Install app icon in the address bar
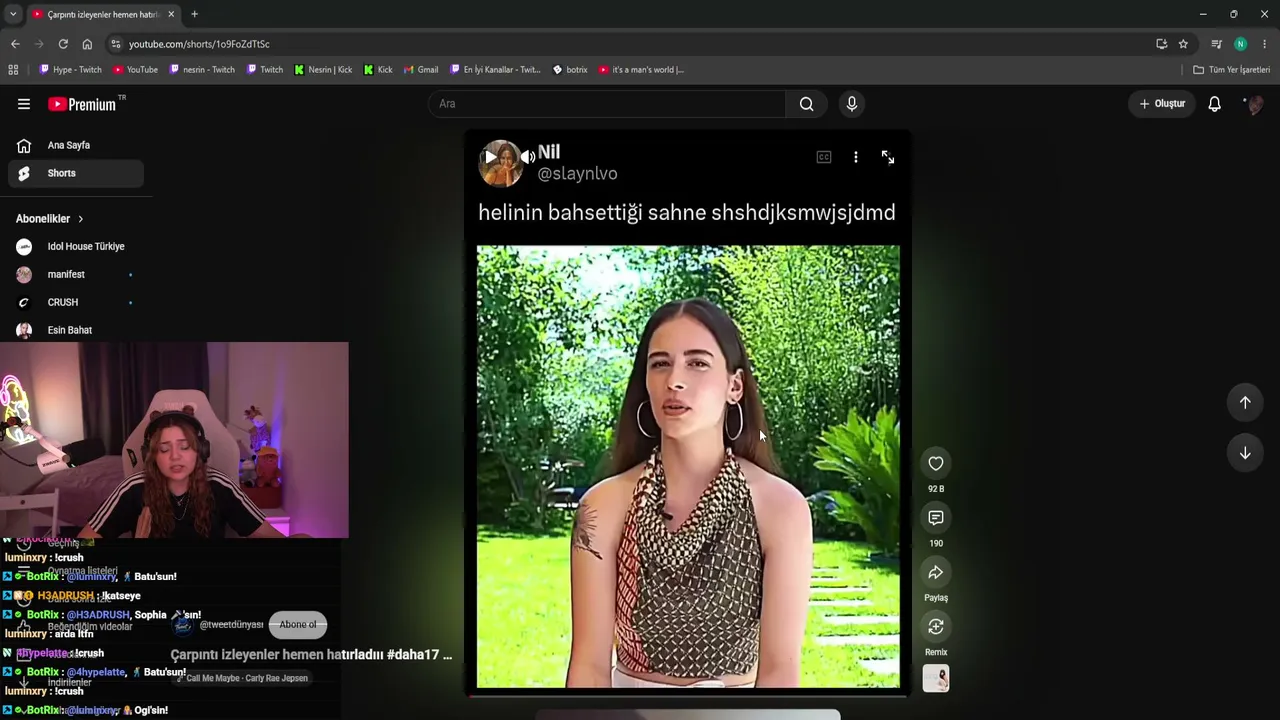 click(x=1161, y=44)
